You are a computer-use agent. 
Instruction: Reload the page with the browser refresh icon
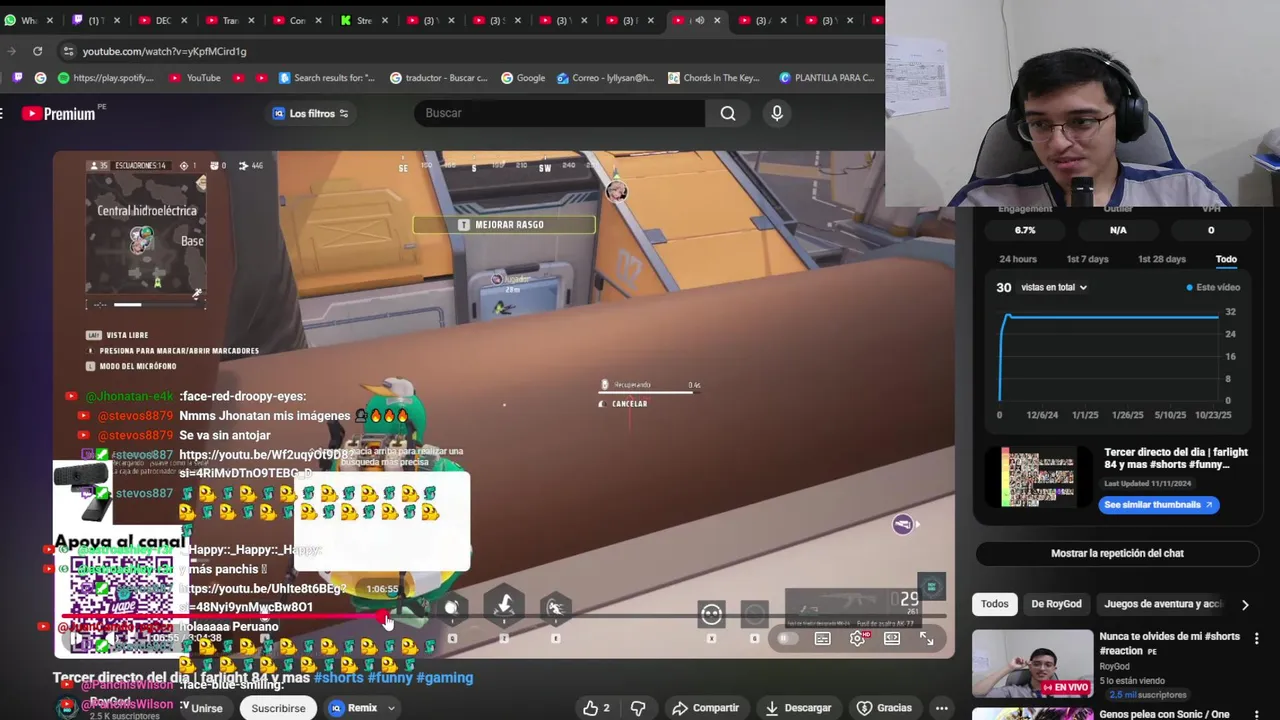pyautogui.click(x=38, y=51)
